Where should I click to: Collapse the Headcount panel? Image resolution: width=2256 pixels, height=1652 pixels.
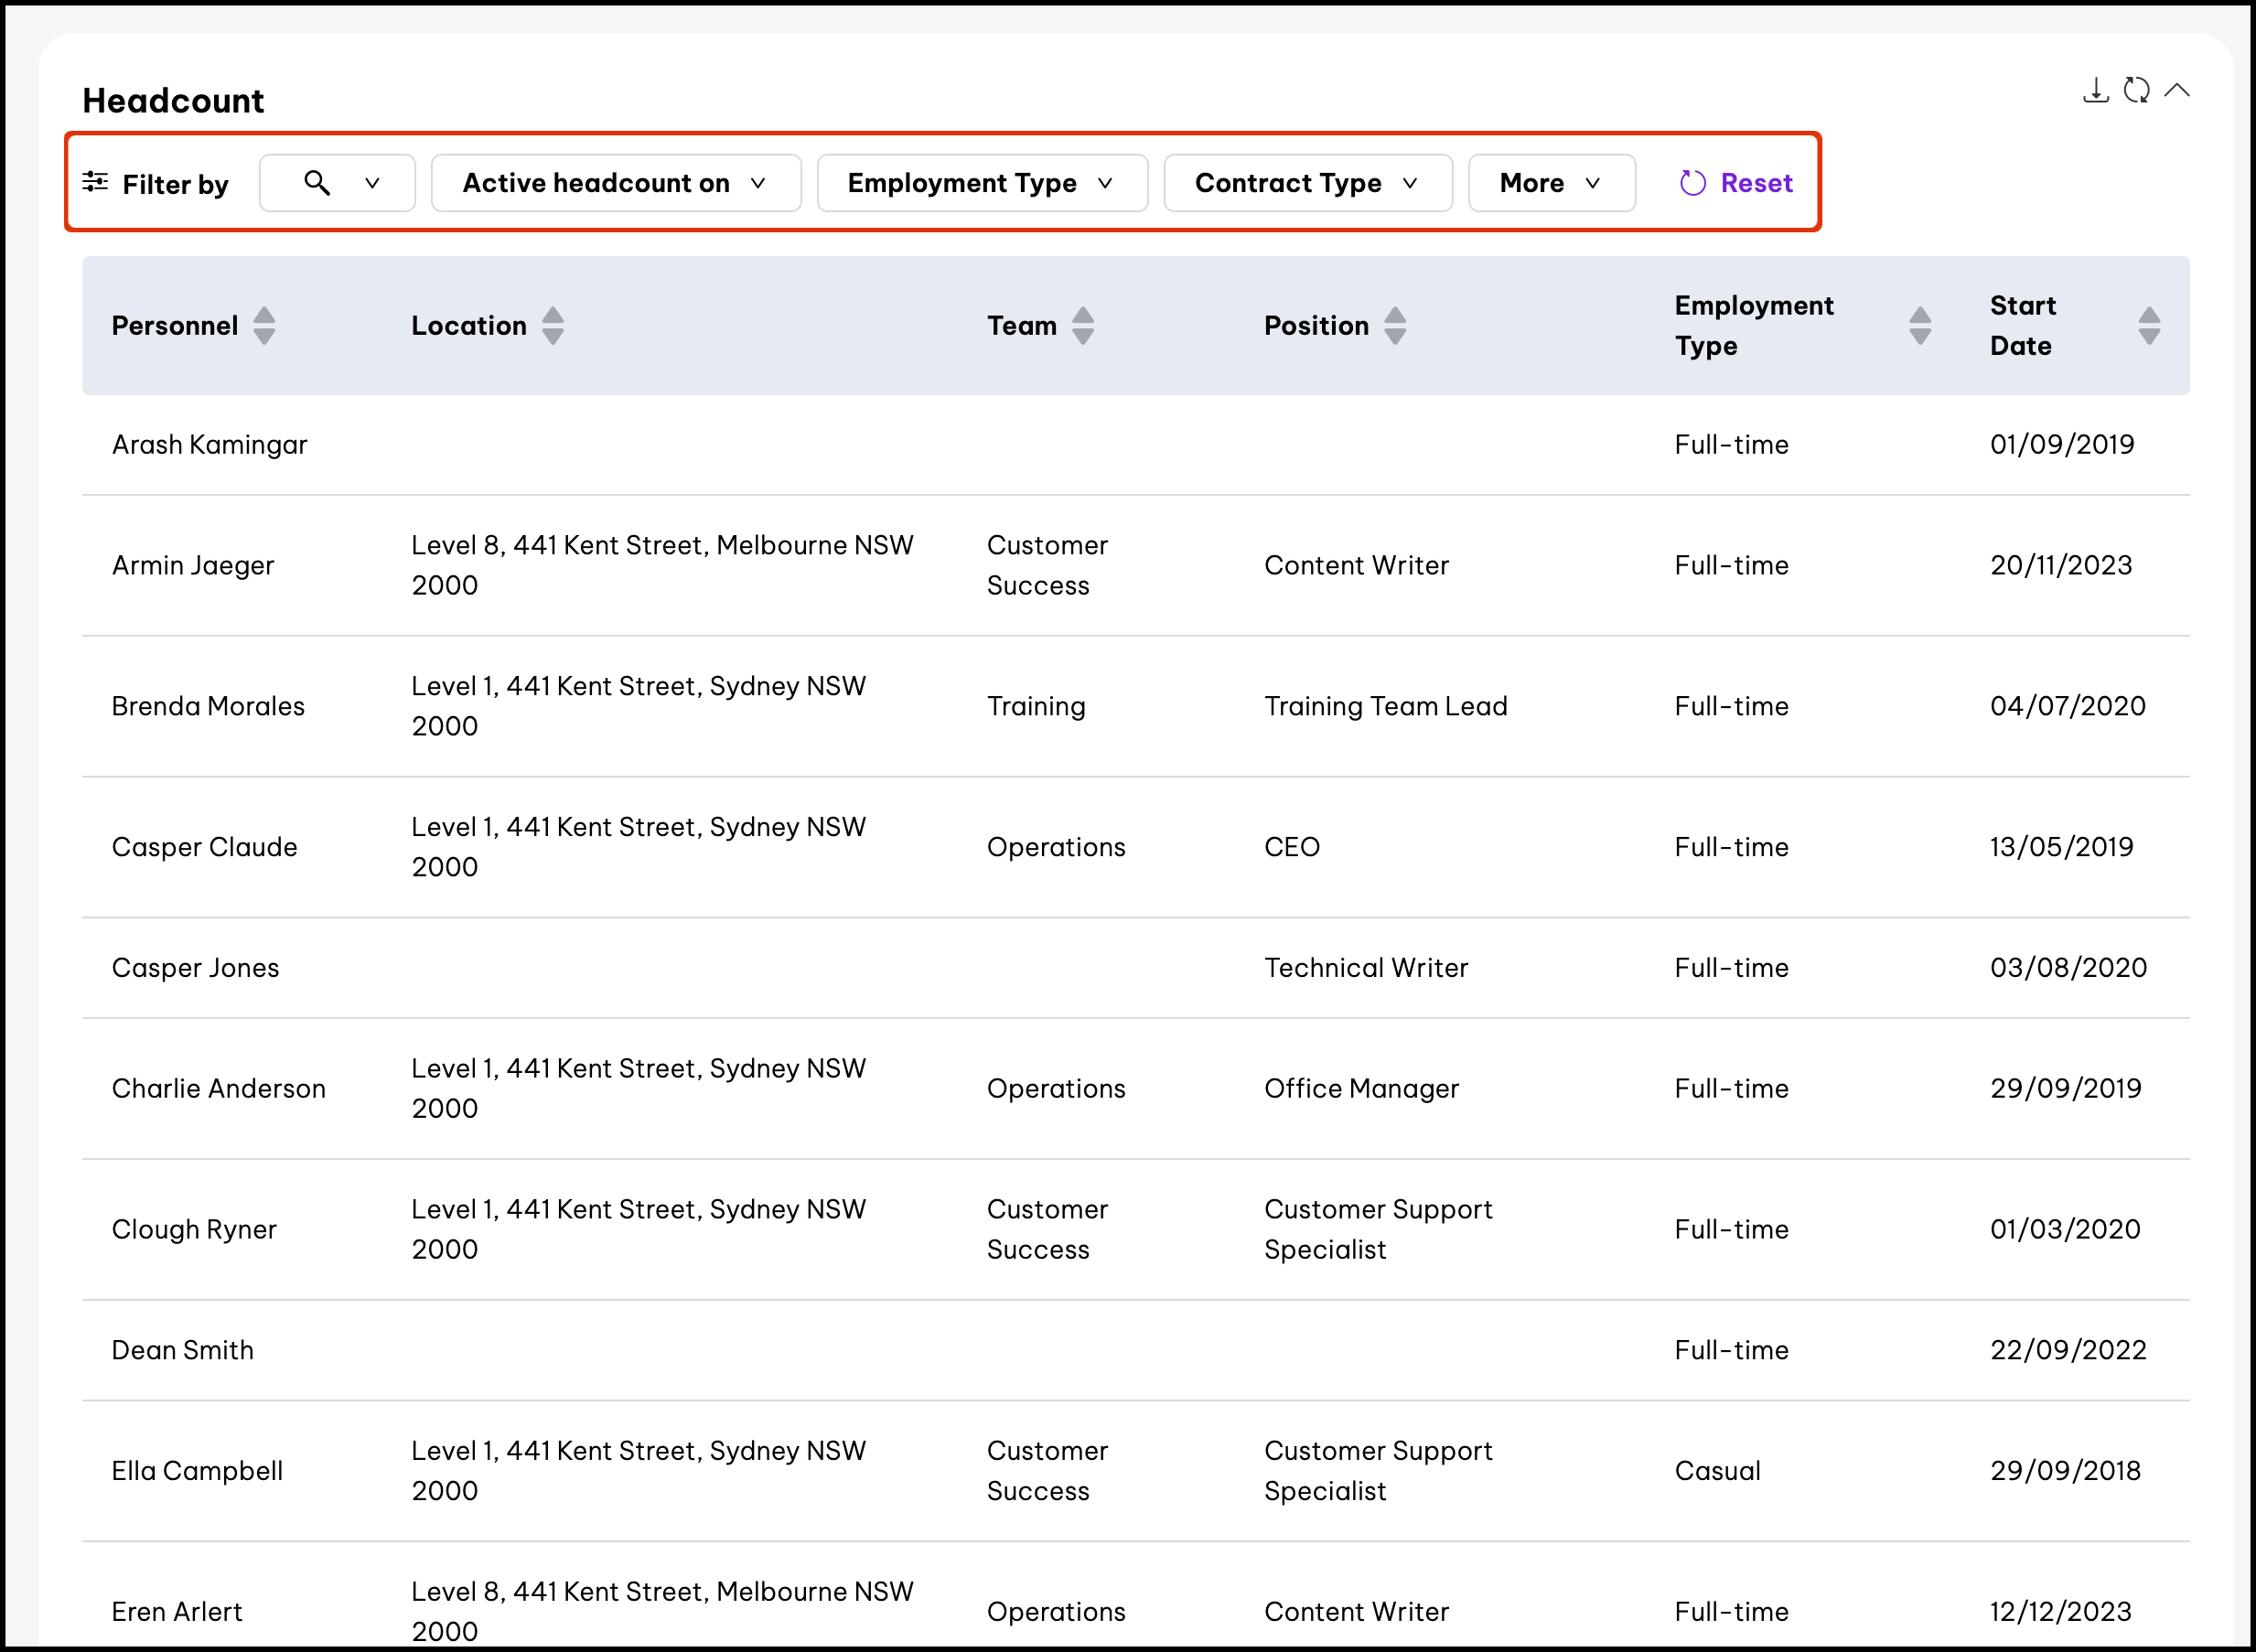point(2177,91)
